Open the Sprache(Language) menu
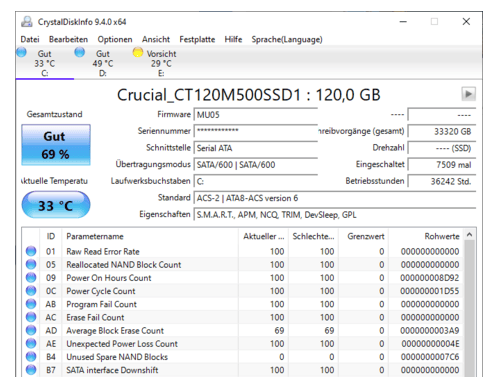 tap(287, 39)
